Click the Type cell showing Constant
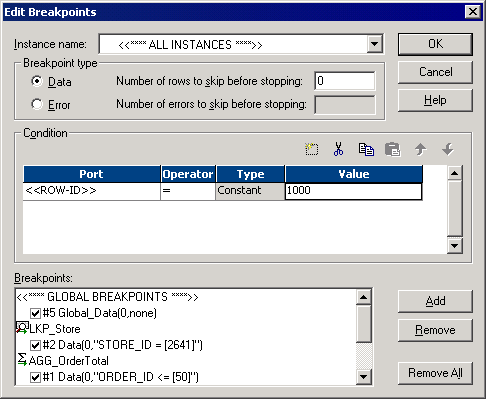This screenshot has width=486, height=399. [x=250, y=191]
